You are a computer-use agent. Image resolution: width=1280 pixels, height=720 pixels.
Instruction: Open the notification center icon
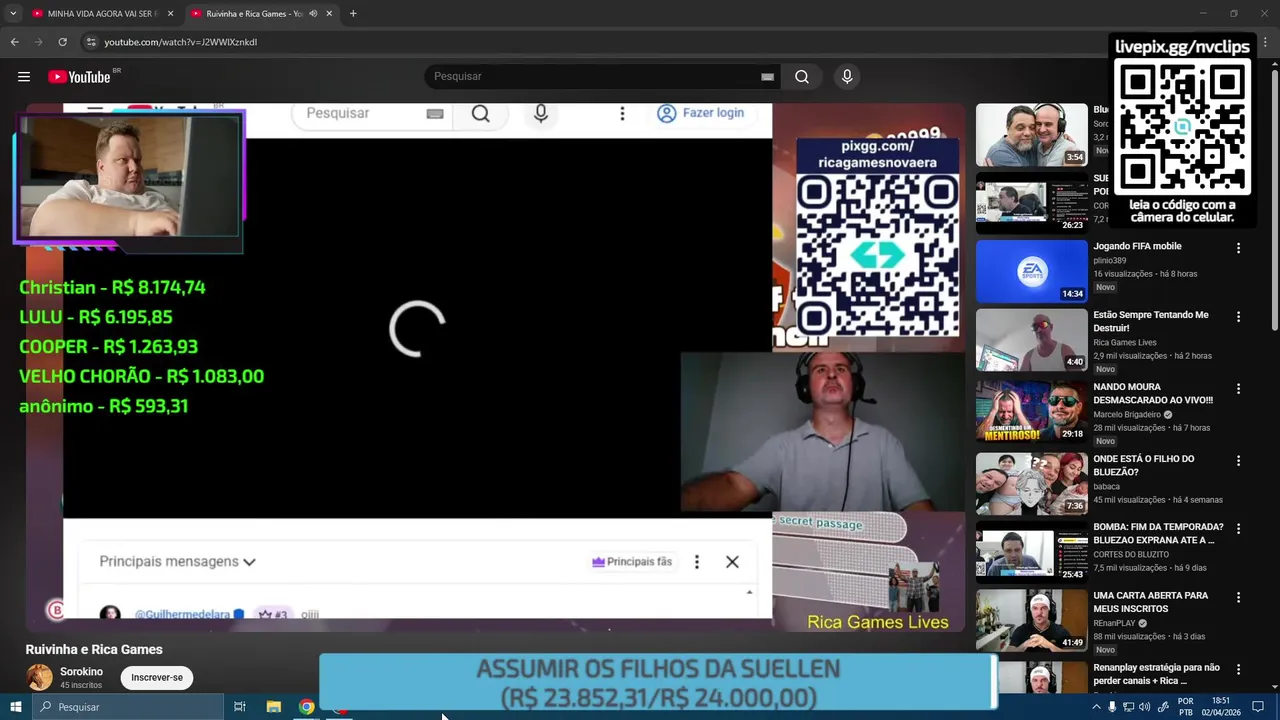pos(1258,707)
